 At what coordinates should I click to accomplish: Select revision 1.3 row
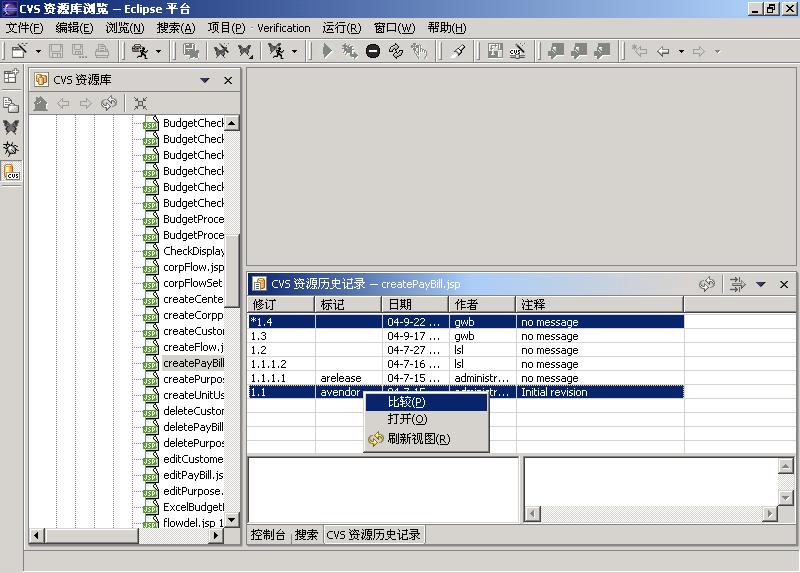(465, 336)
